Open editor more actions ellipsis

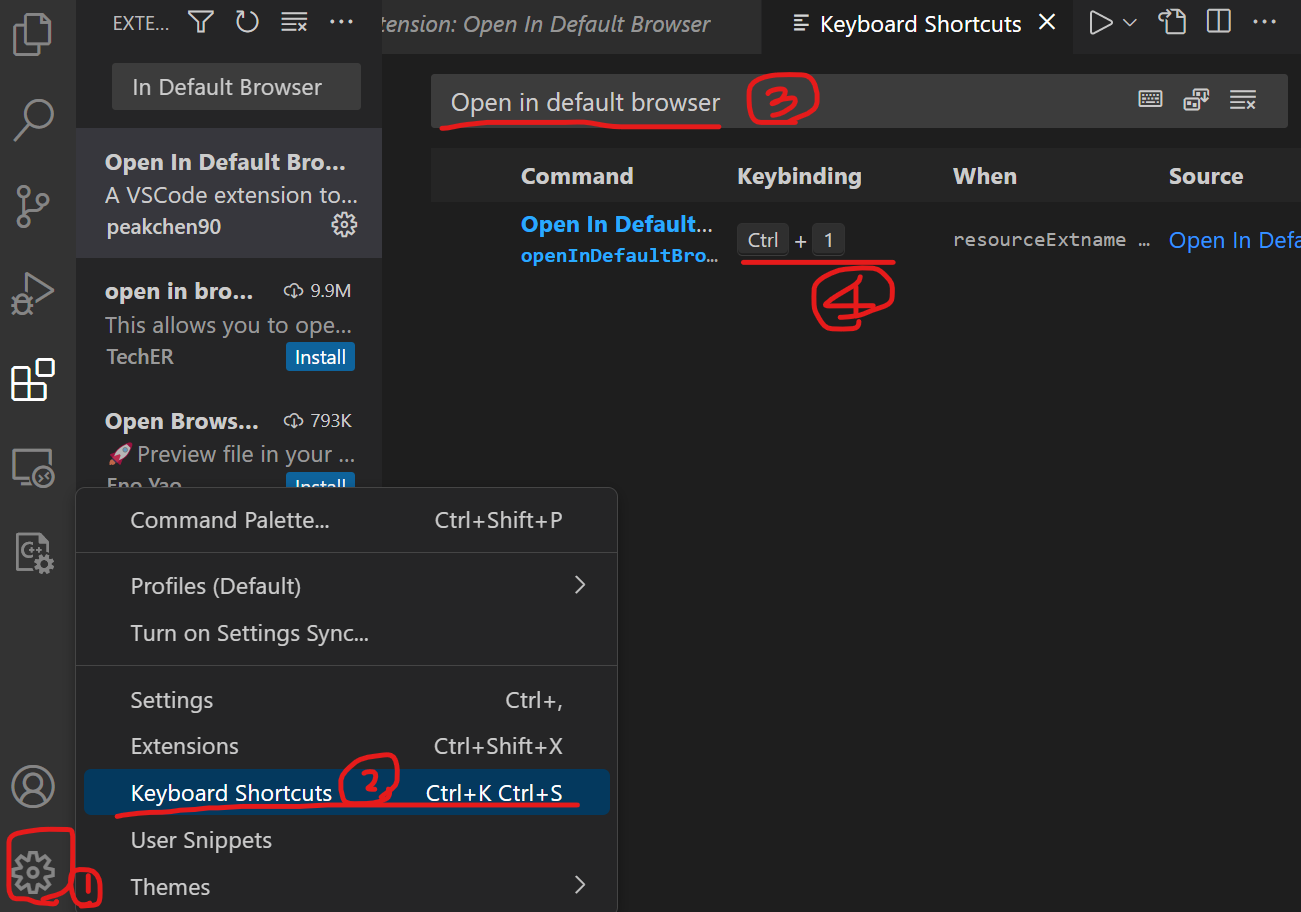pos(1265,21)
